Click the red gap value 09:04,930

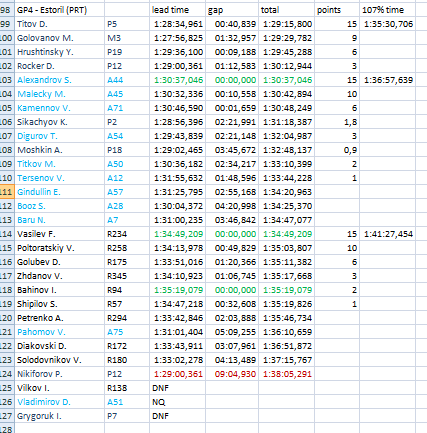232,374
